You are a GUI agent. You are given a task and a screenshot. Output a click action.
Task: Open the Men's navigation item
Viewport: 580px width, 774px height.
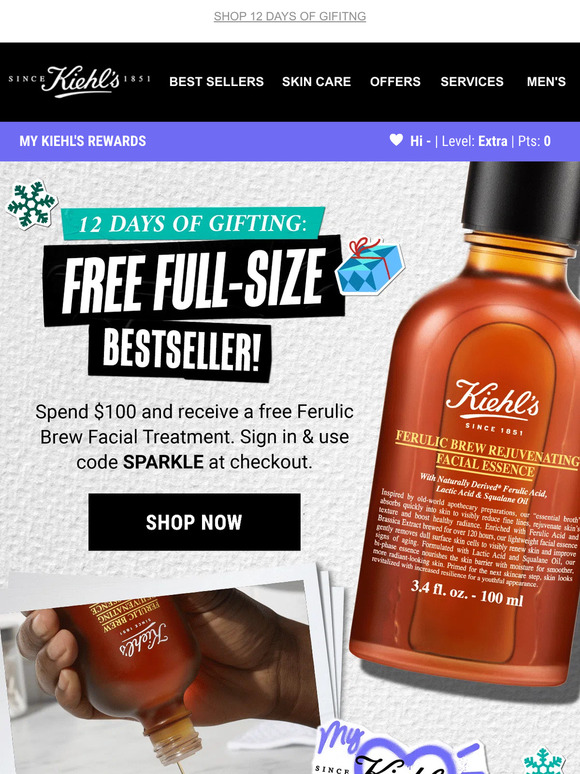(x=546, y=81)
